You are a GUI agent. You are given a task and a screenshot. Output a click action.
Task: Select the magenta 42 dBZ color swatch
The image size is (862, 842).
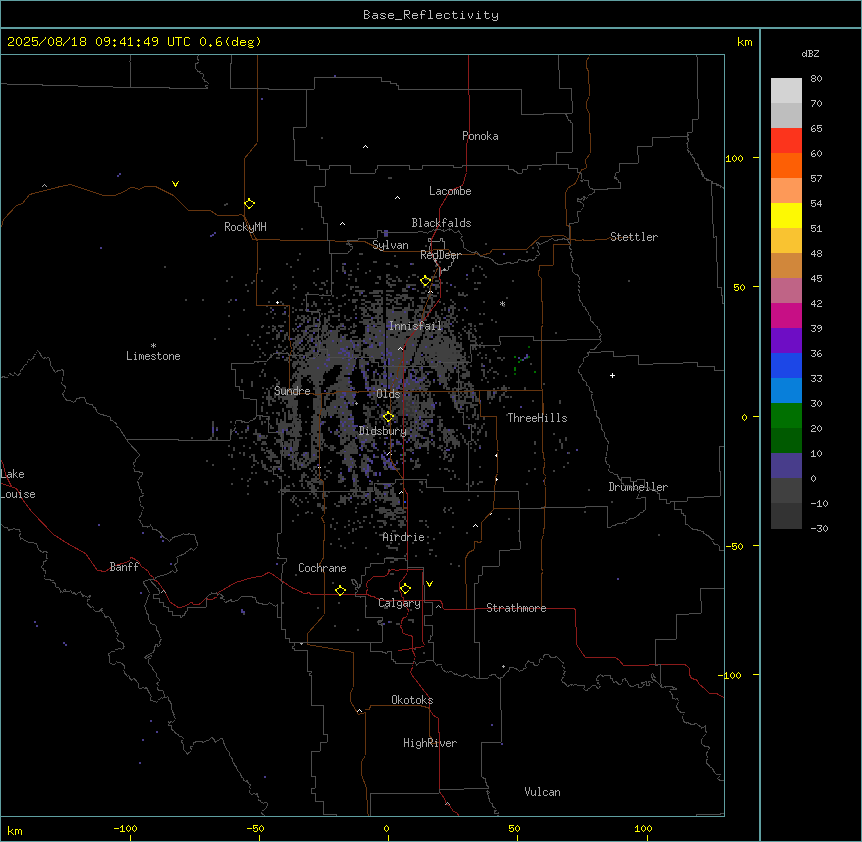click(x=786, y=315)
